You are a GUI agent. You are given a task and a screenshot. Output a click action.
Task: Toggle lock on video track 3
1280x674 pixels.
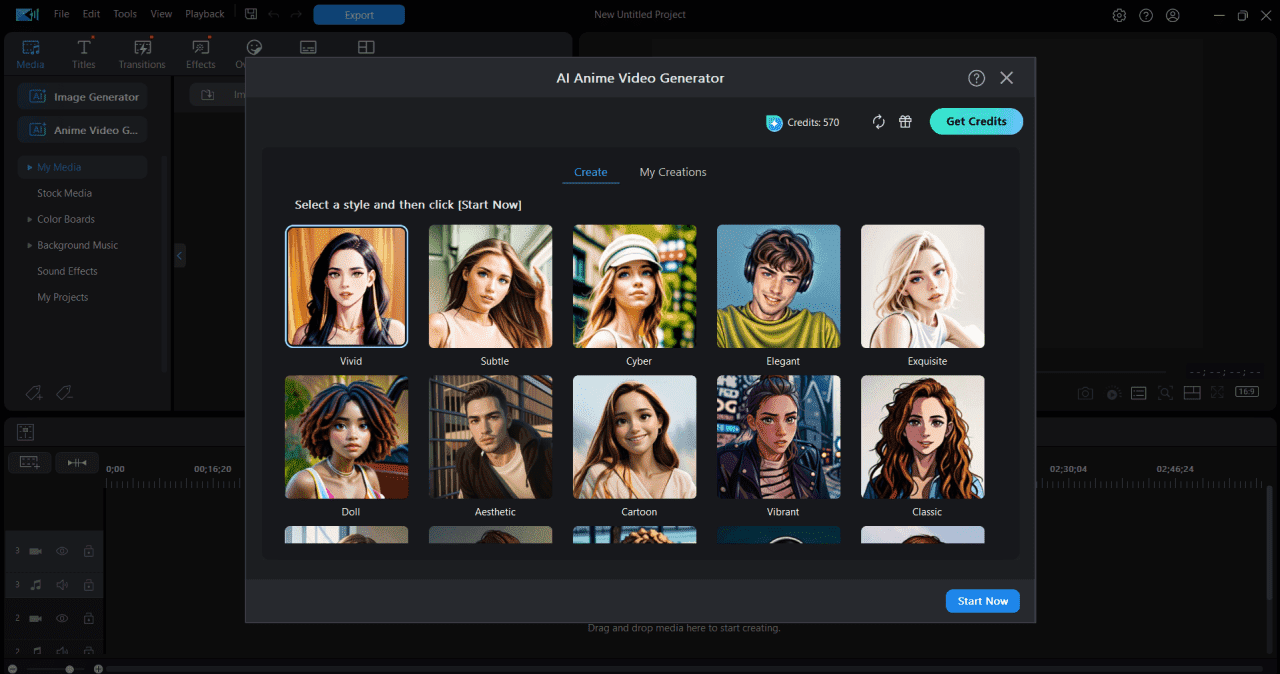pos(88,551)
